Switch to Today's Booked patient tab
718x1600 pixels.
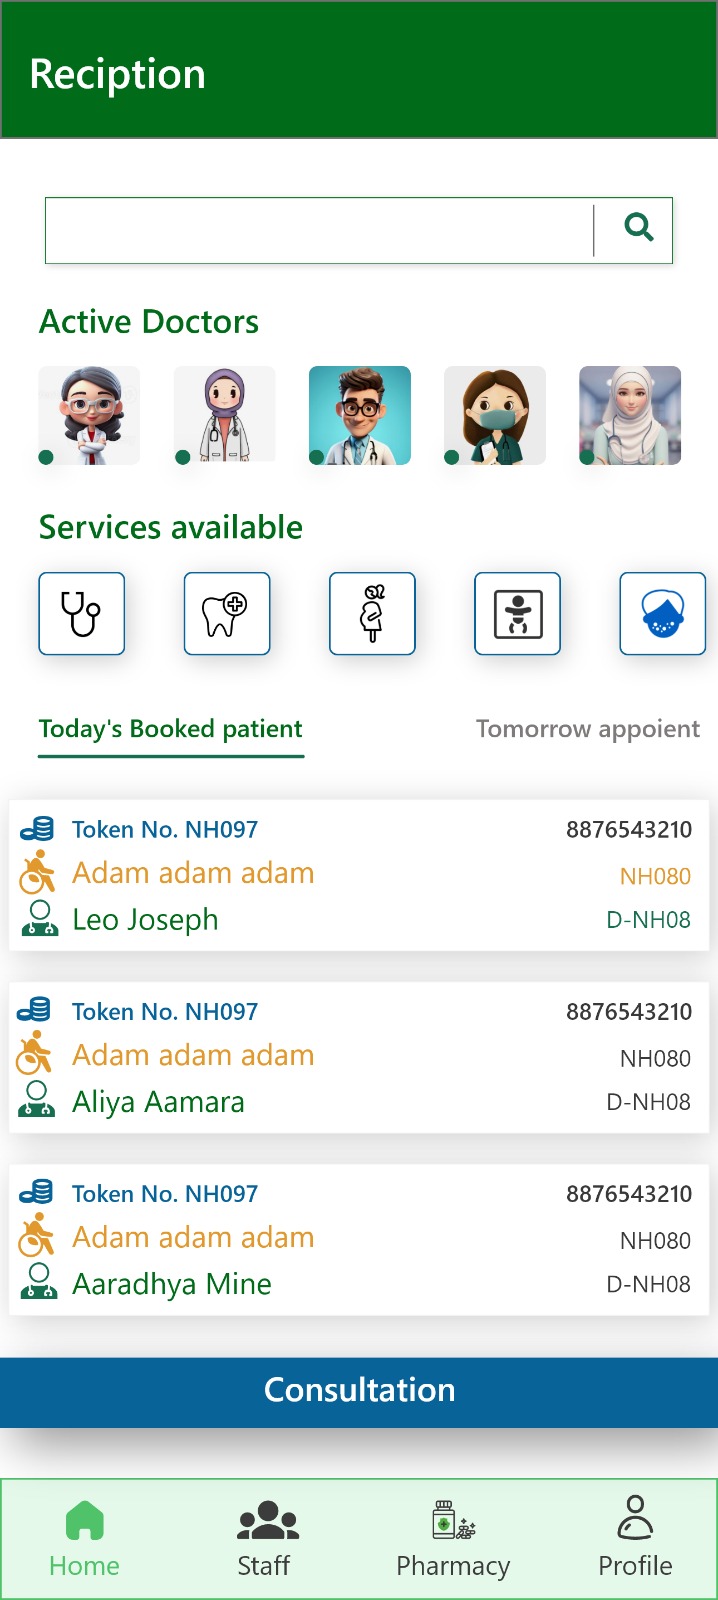171,729
